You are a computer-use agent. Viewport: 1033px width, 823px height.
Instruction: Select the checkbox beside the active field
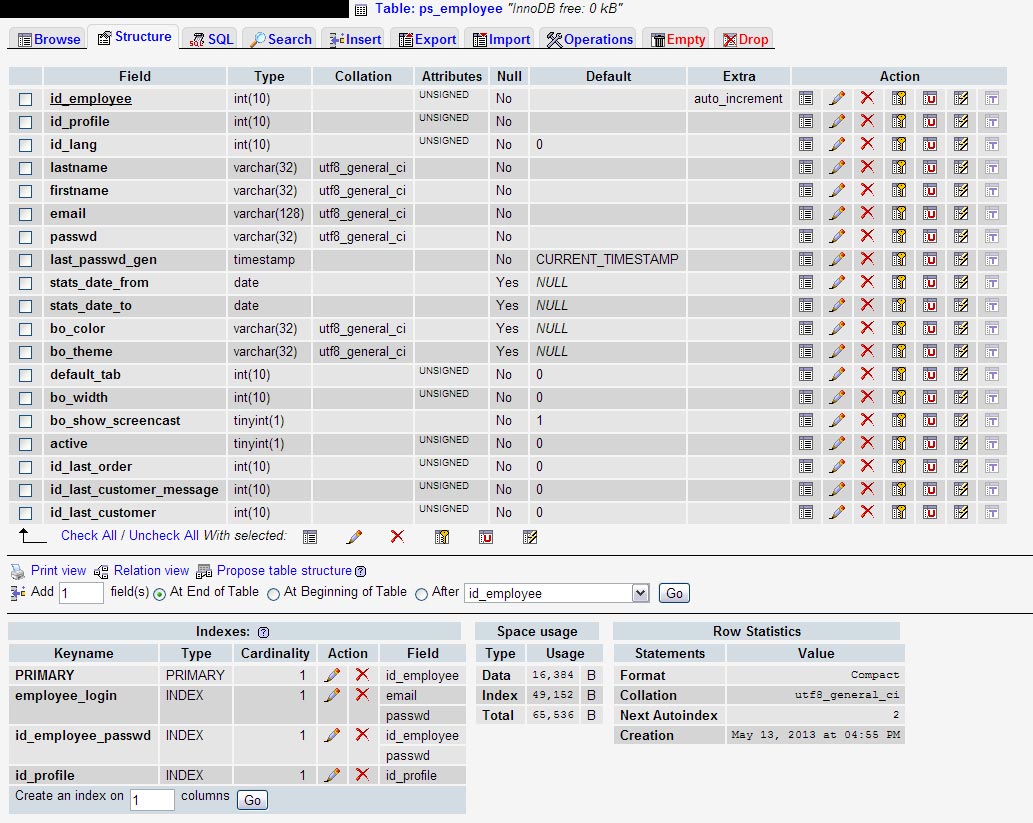(x=26, y=444)
